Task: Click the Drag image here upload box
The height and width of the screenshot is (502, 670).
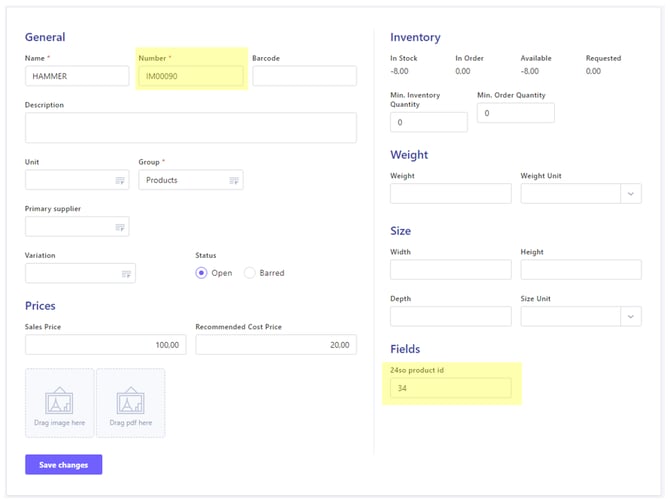Action: tap(59, 403)
